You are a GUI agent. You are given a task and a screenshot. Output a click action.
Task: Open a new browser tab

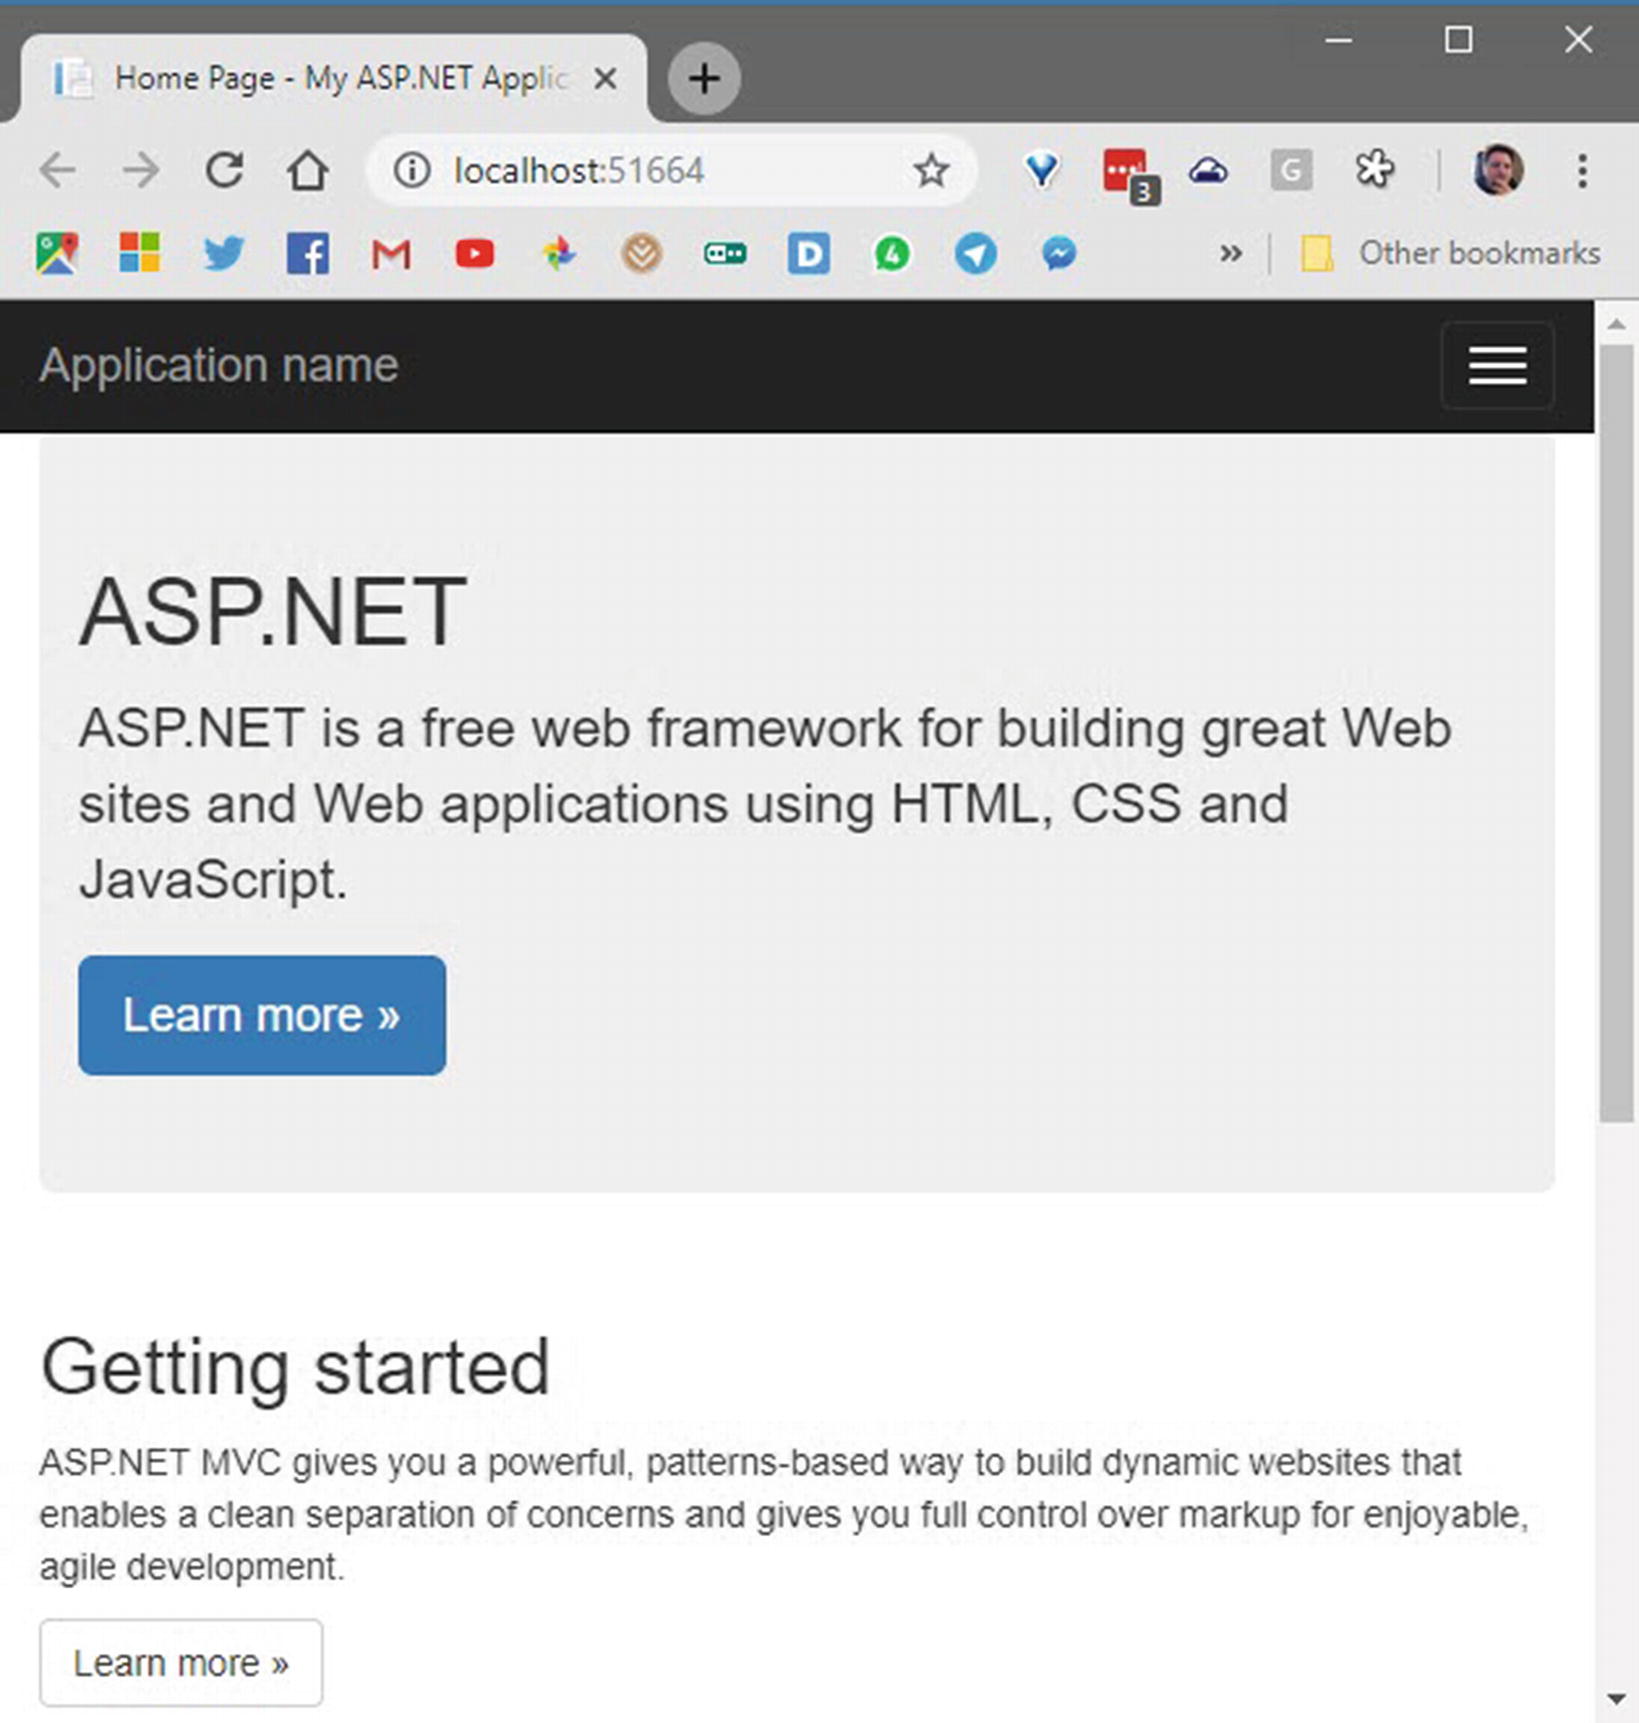click(704, 78)
